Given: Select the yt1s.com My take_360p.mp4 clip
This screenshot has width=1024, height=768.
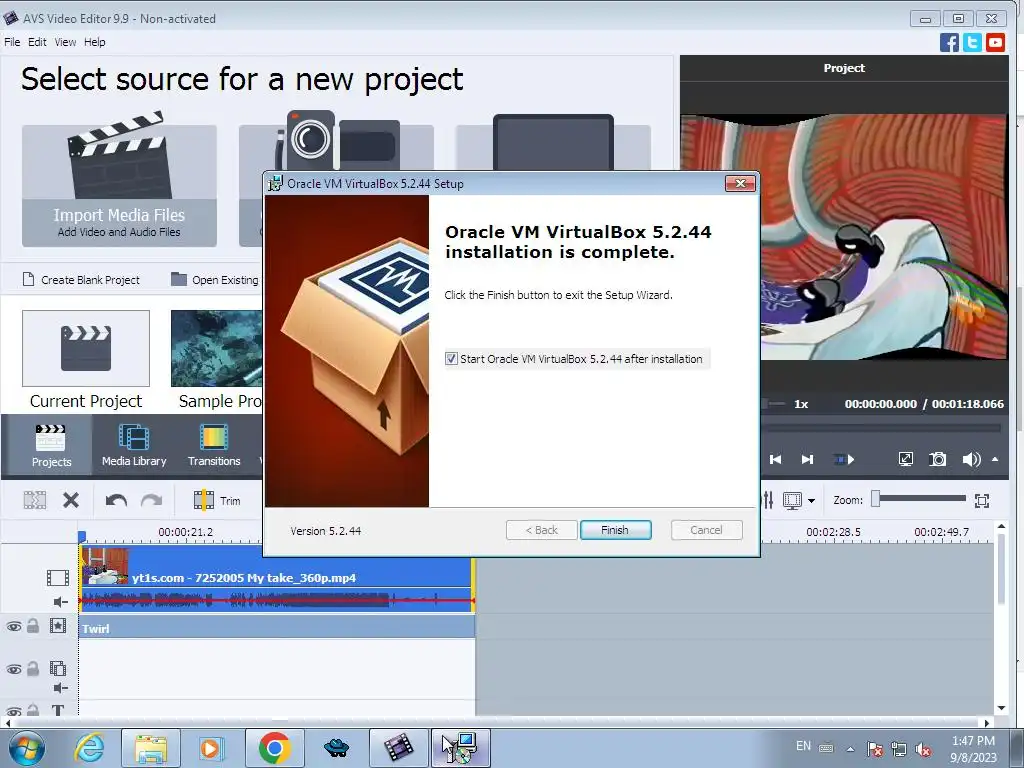Looking at the screenshot, I should coord(276,578).
